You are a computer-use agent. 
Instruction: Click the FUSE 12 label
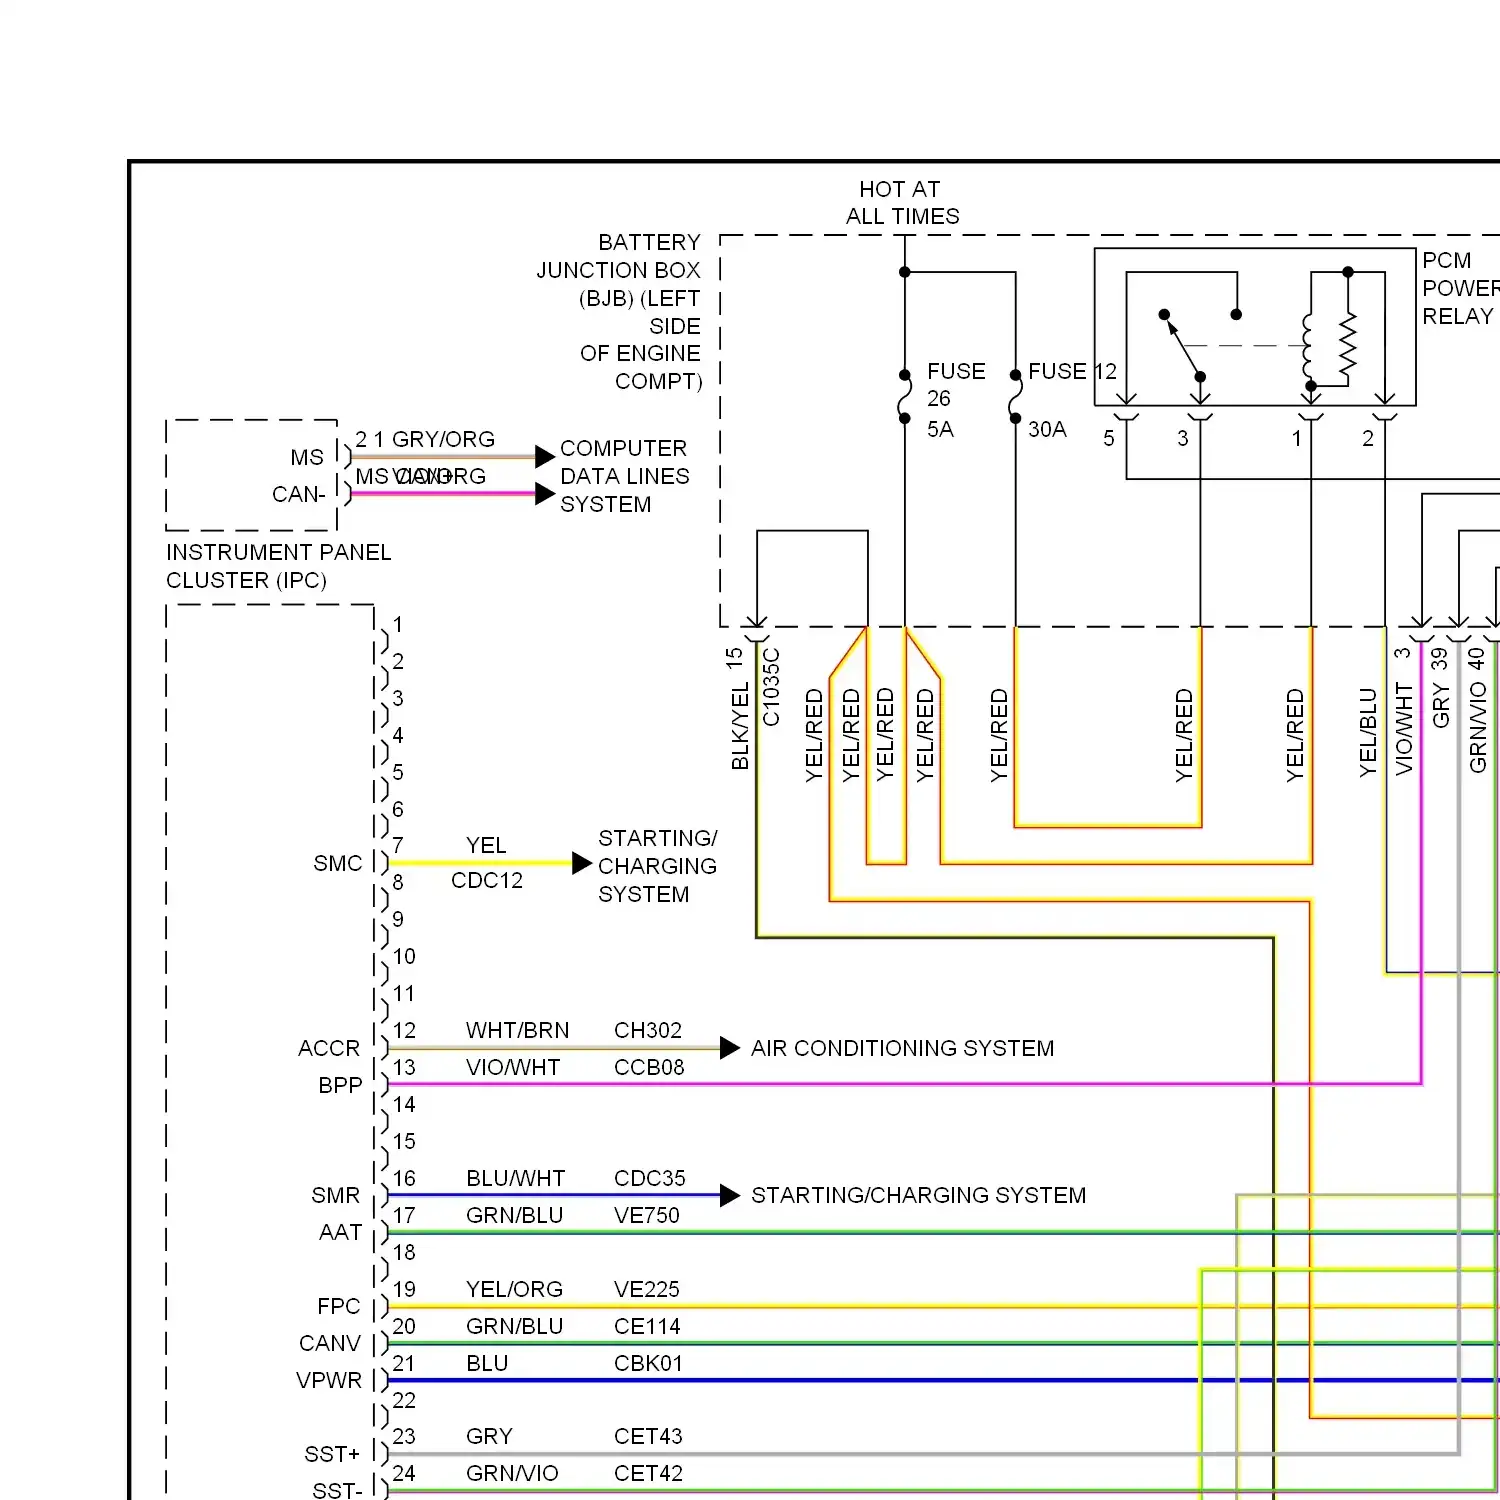pyautogui.click(x=1072, y=371)
